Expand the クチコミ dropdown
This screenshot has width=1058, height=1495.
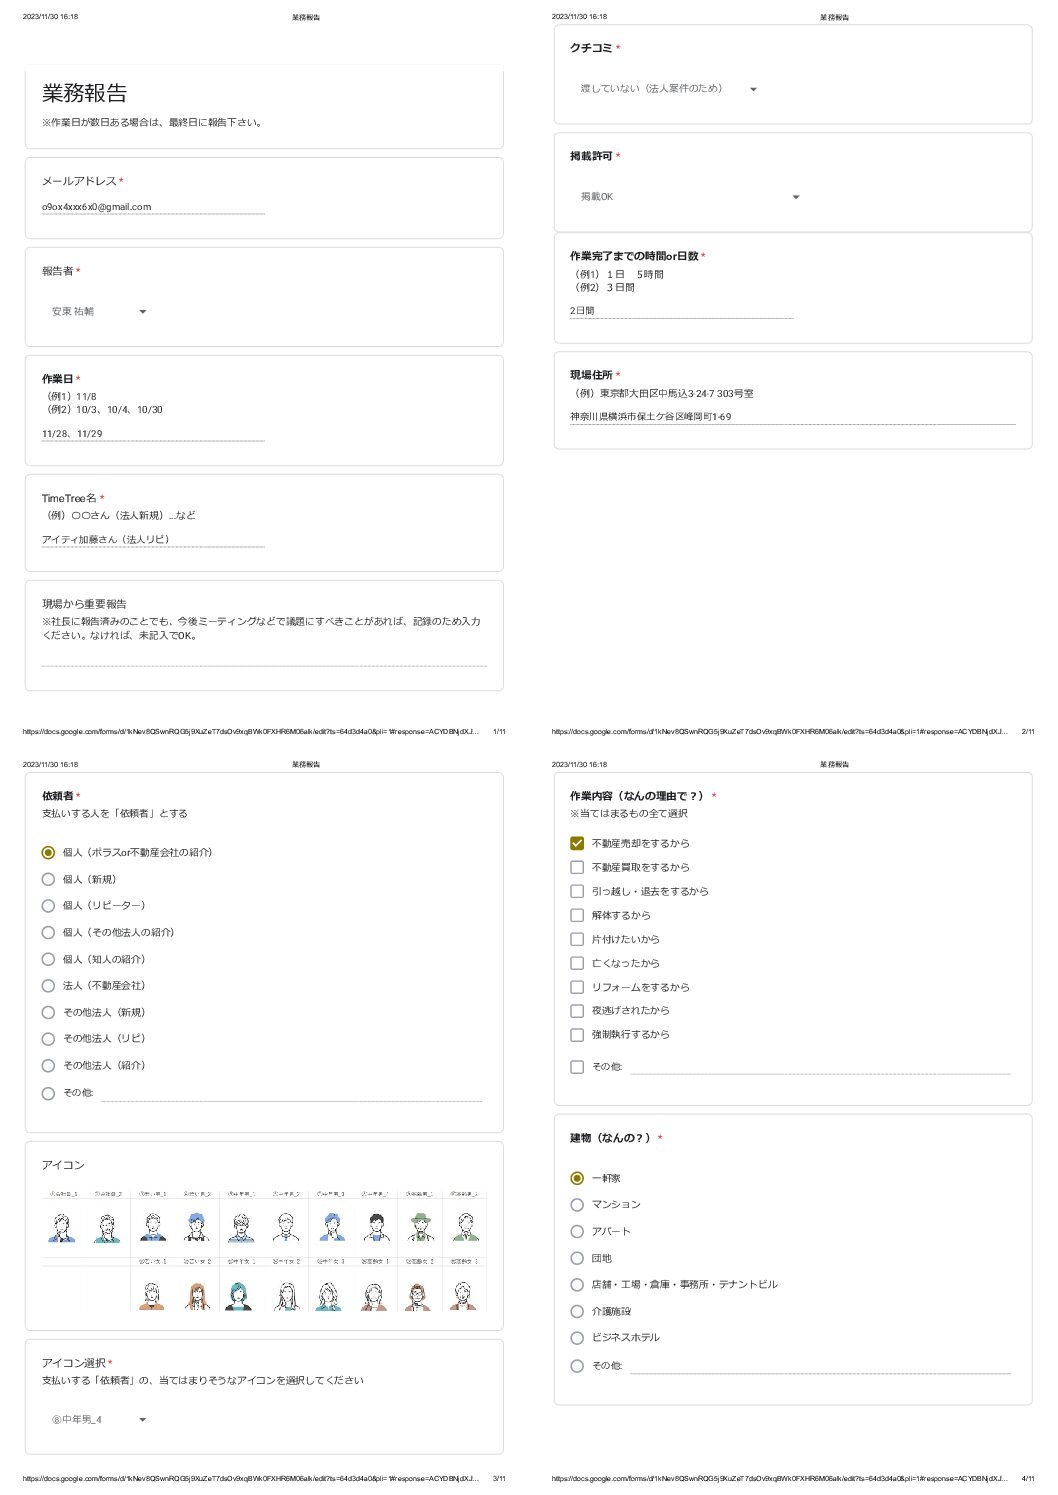(668, 89)
